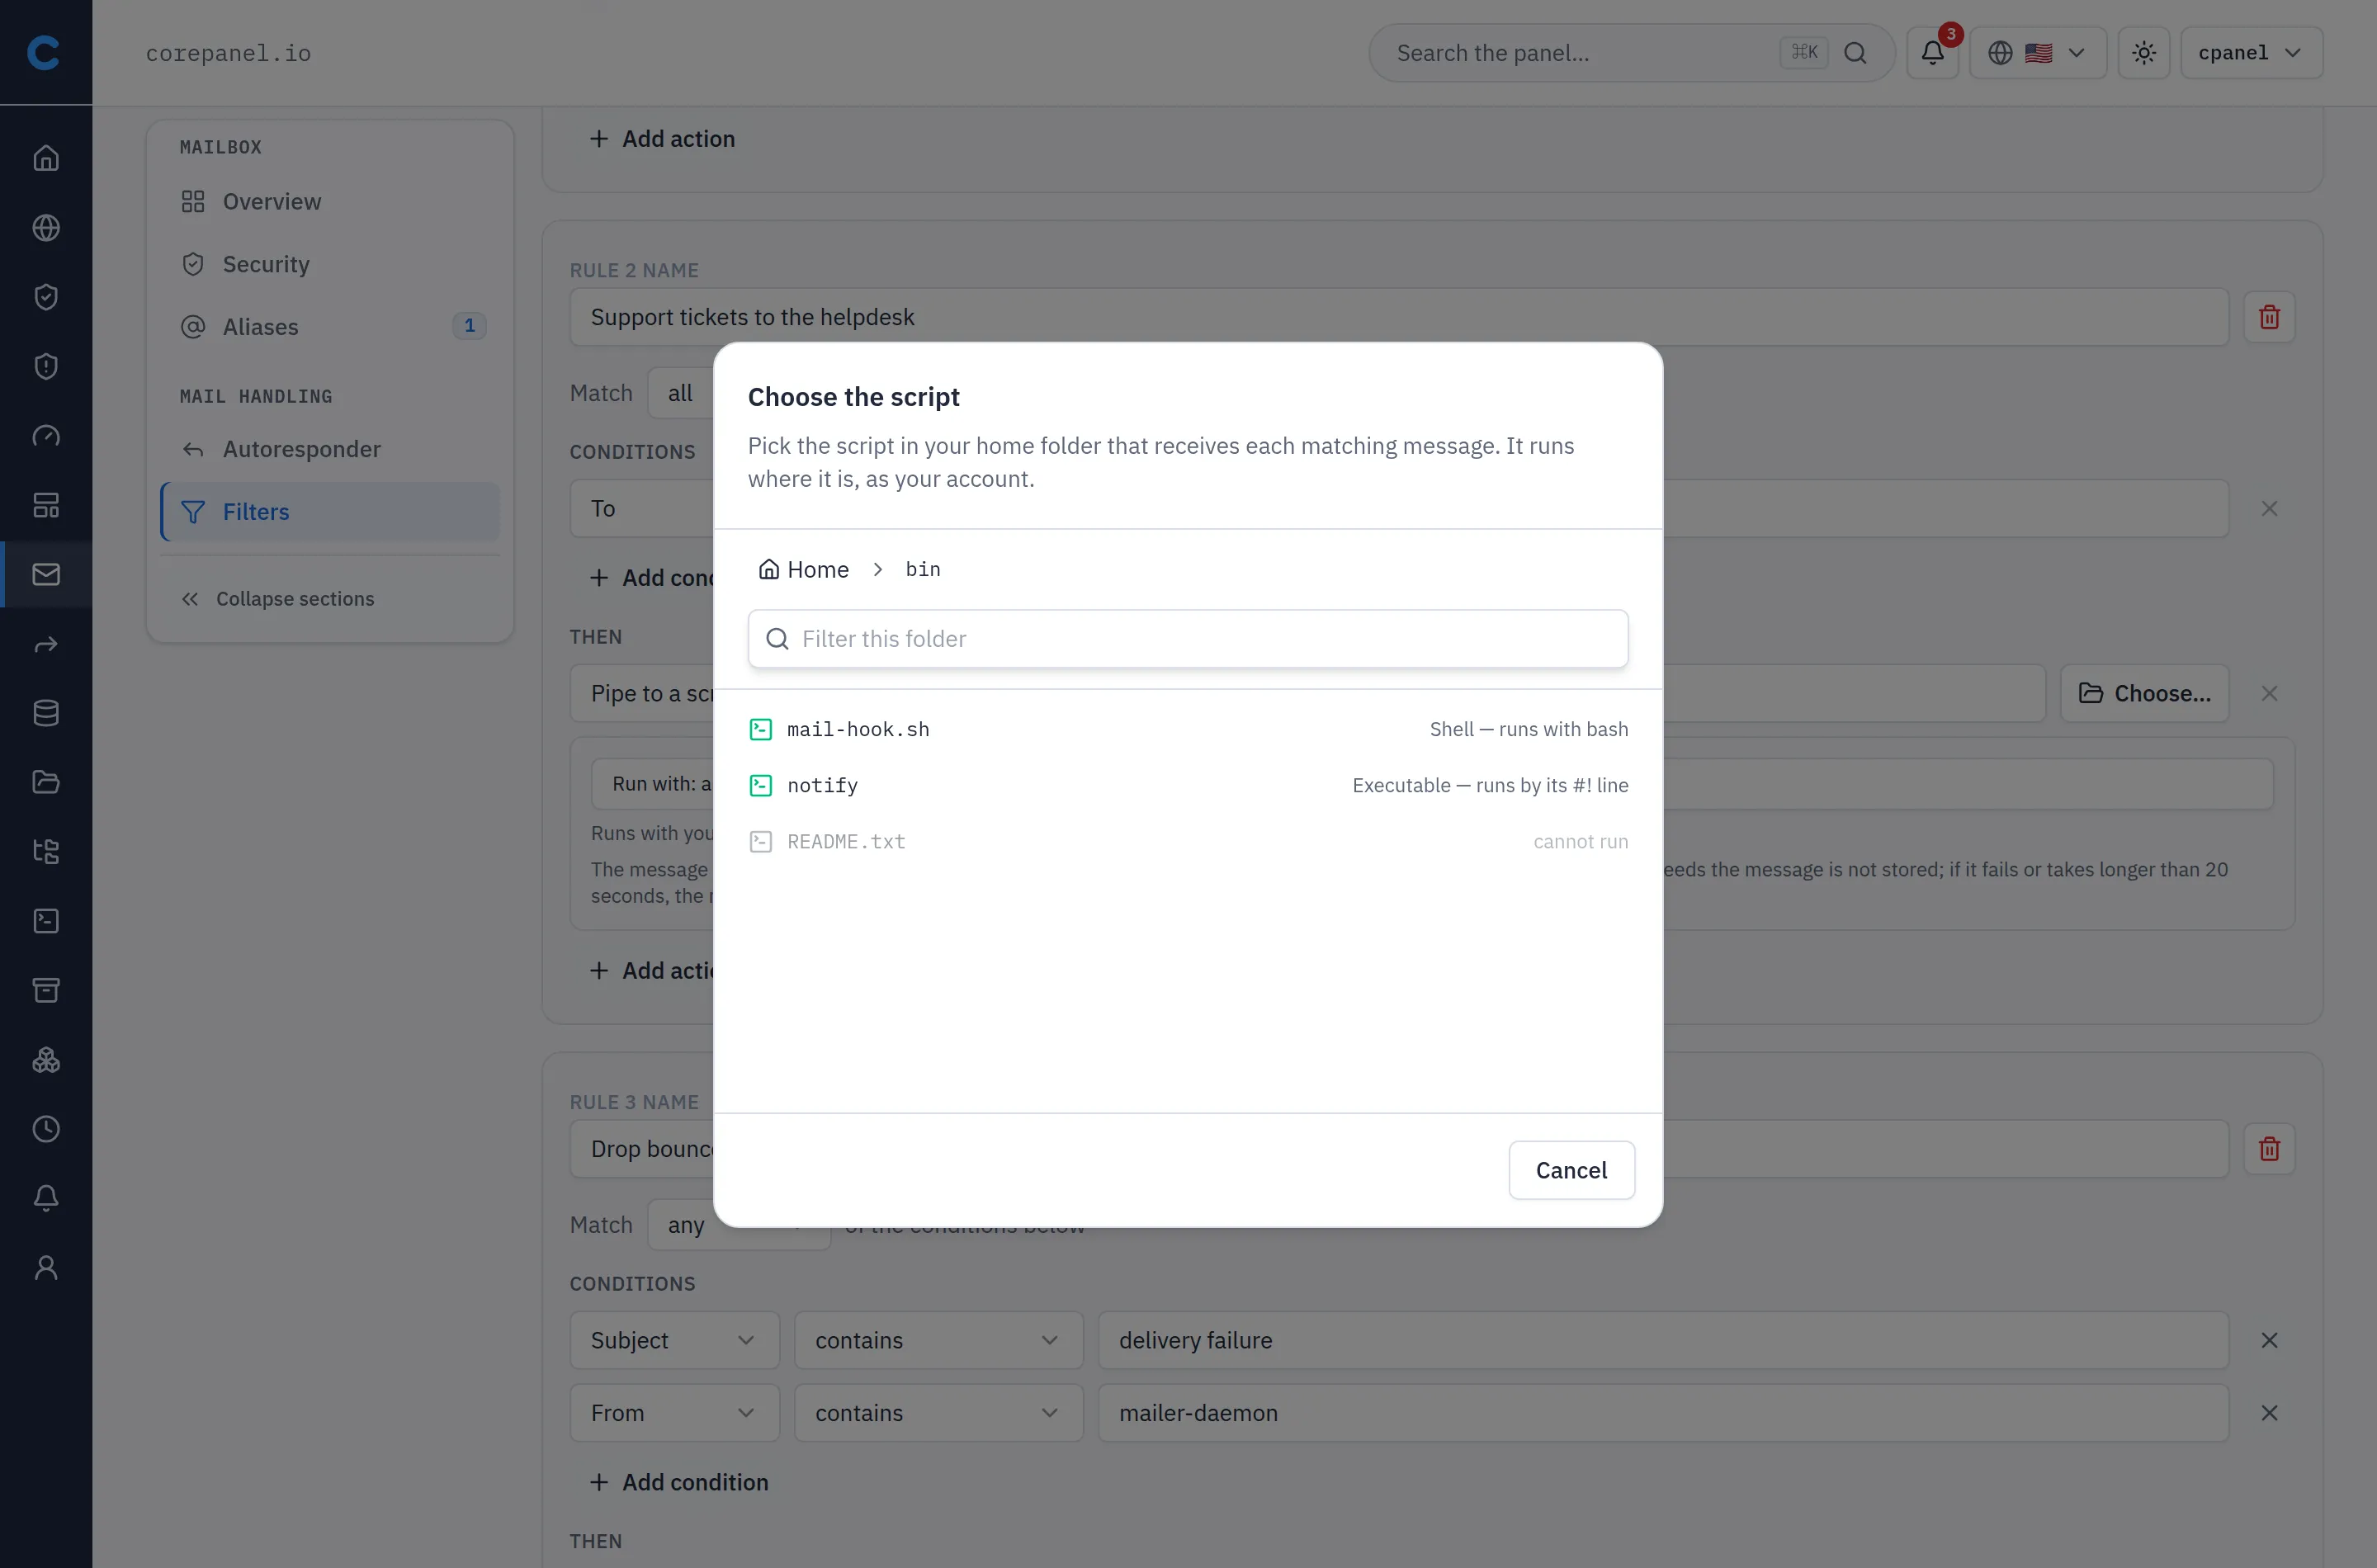Open the user account icon in sidebar

pyautogui.click(x=46, y=1268)
